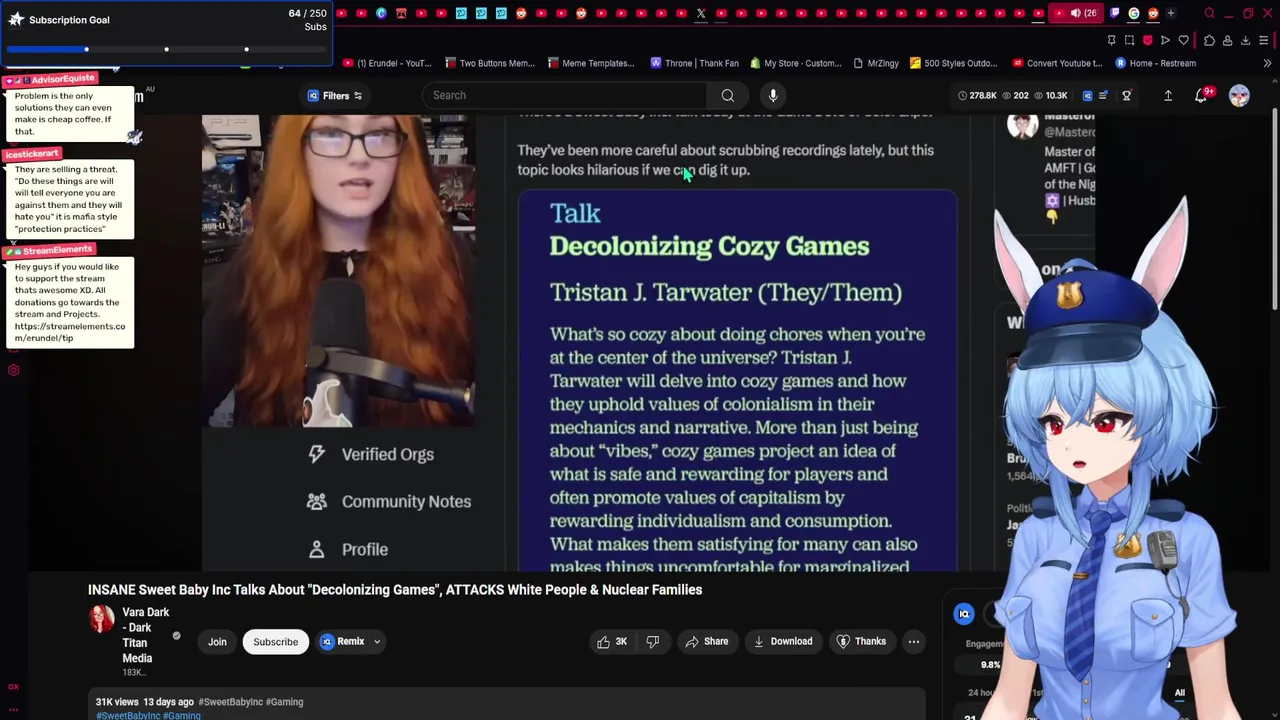Viewport: 1280px width, 720px height.
Task: Open the Home - Restream bookmark
Action: [1155, 63]
